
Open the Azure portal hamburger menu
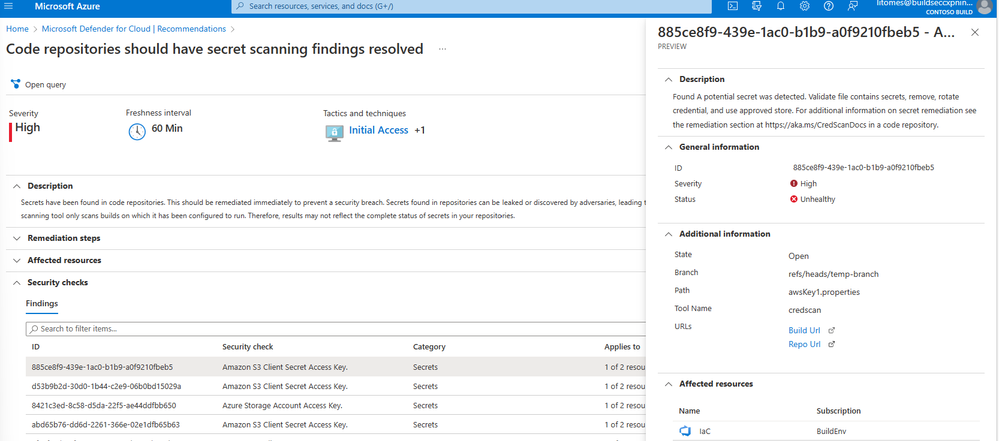[8, 6]
